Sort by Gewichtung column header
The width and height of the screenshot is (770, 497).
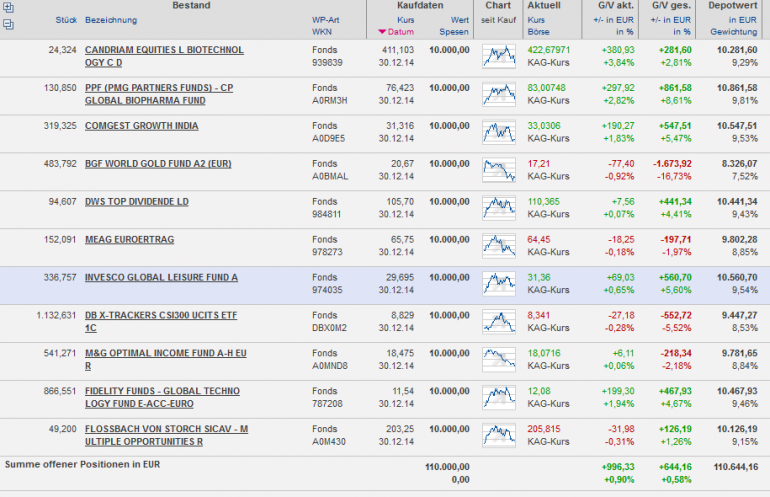[734, 32]
